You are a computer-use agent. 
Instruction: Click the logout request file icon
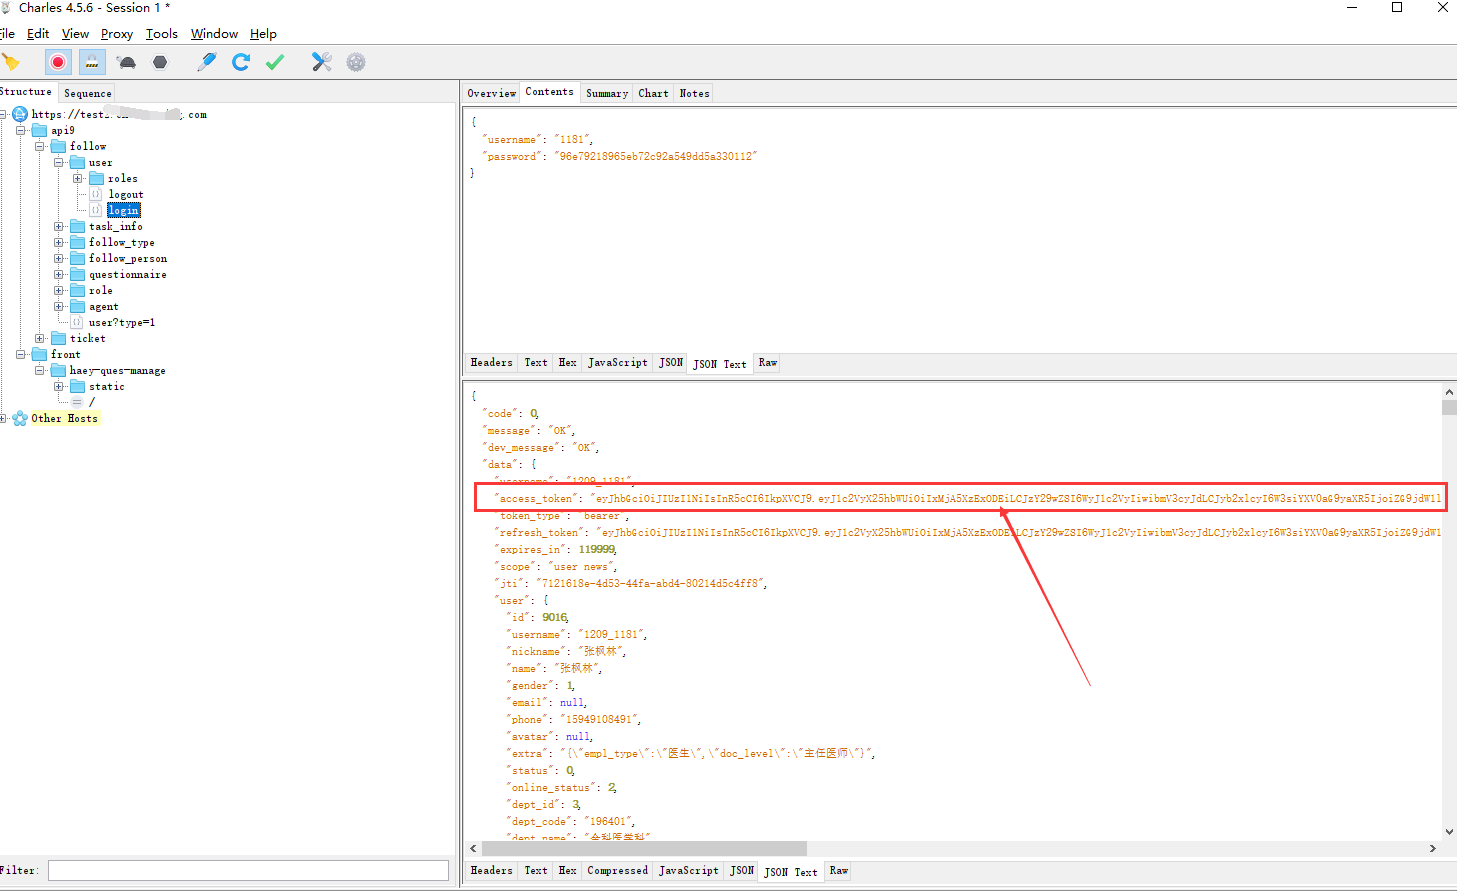[x=97, y=194]
